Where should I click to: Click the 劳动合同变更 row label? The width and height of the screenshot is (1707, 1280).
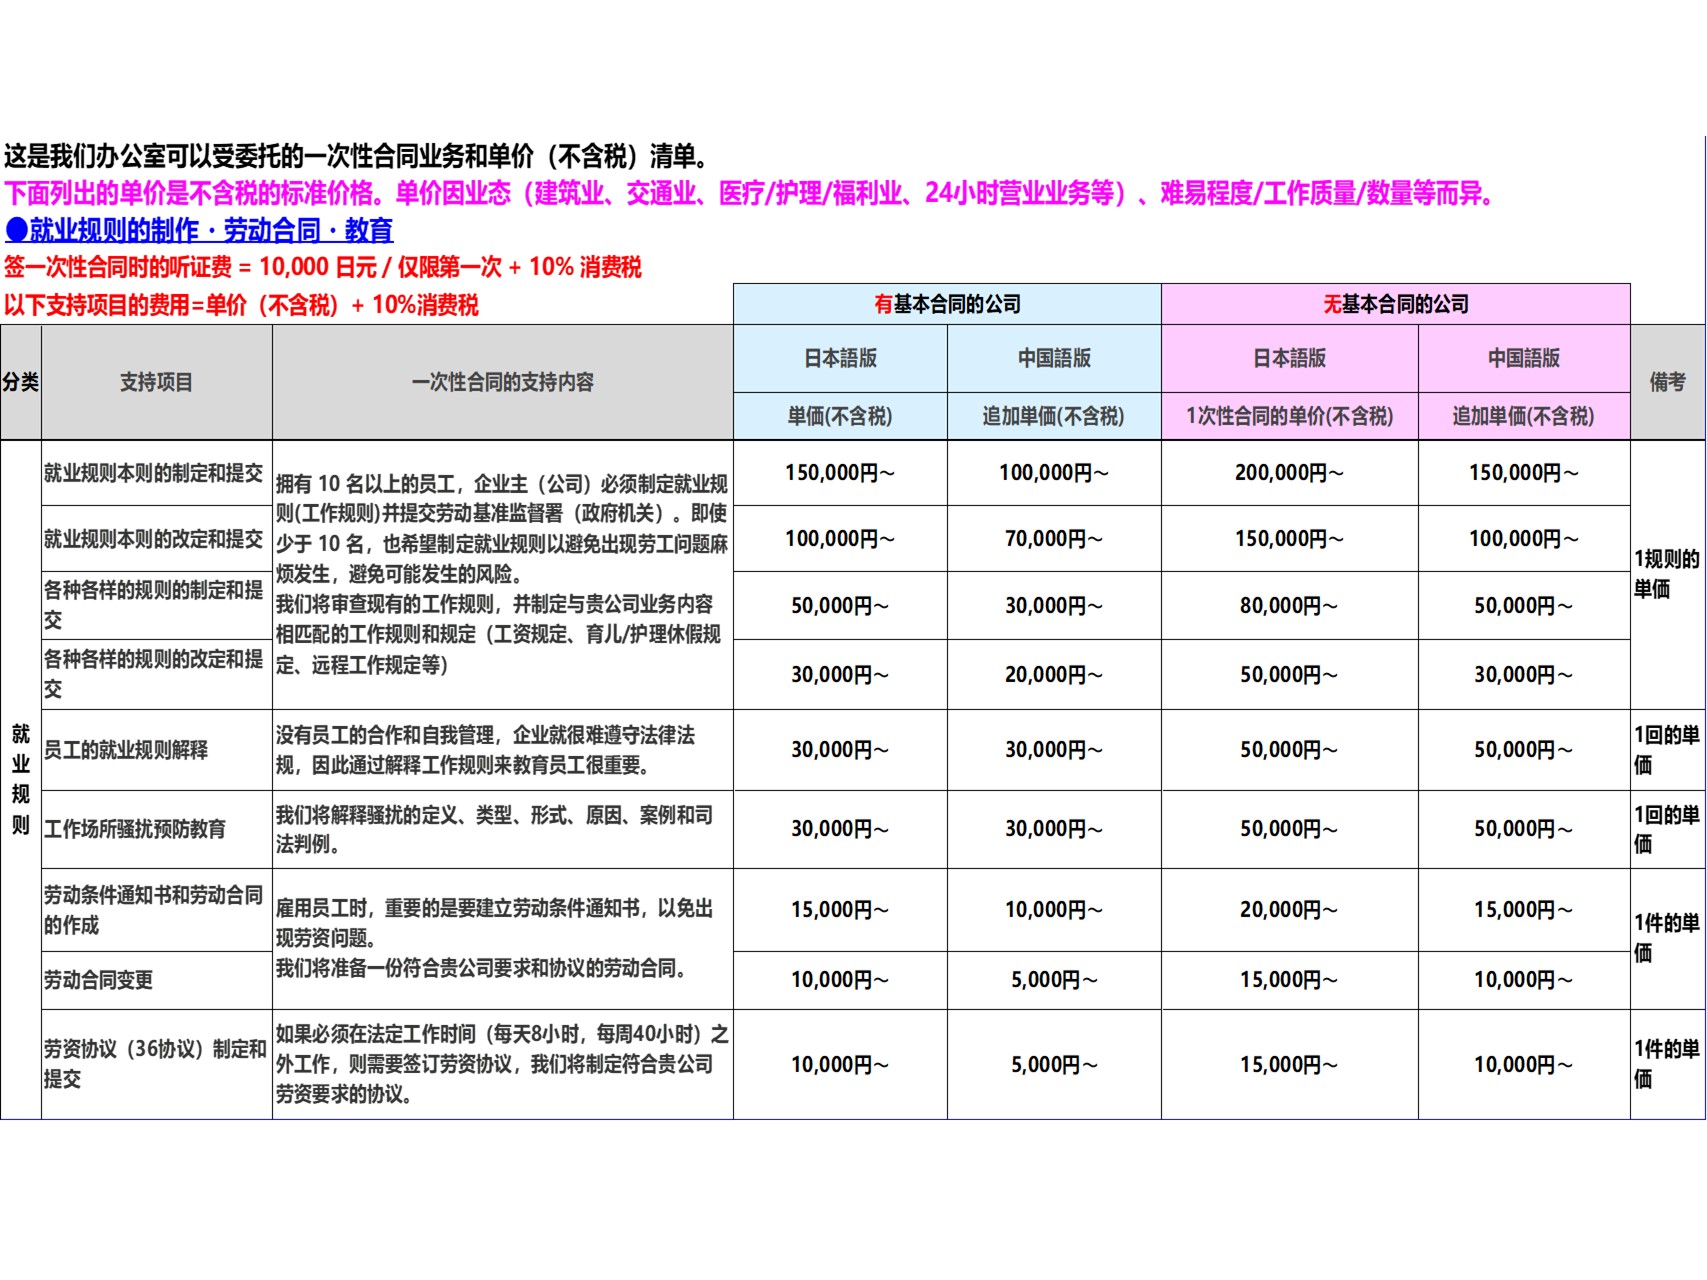(x=98, y=980)
